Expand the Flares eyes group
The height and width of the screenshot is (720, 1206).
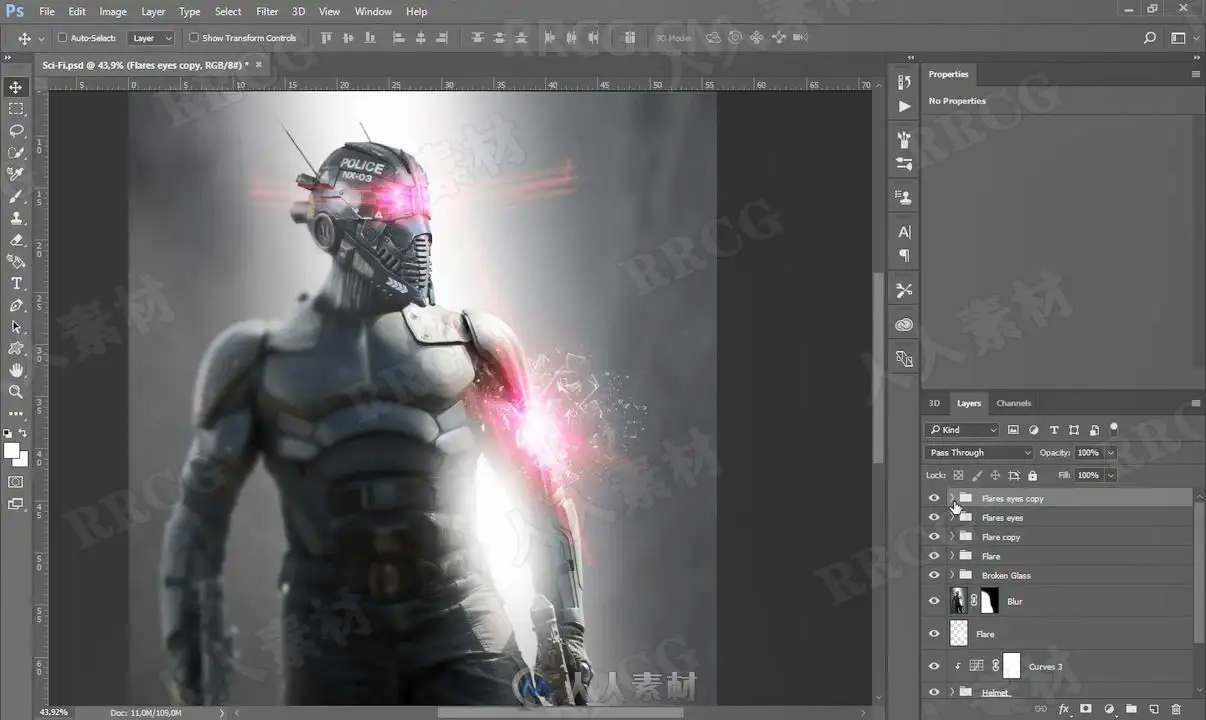click(951, 517)
